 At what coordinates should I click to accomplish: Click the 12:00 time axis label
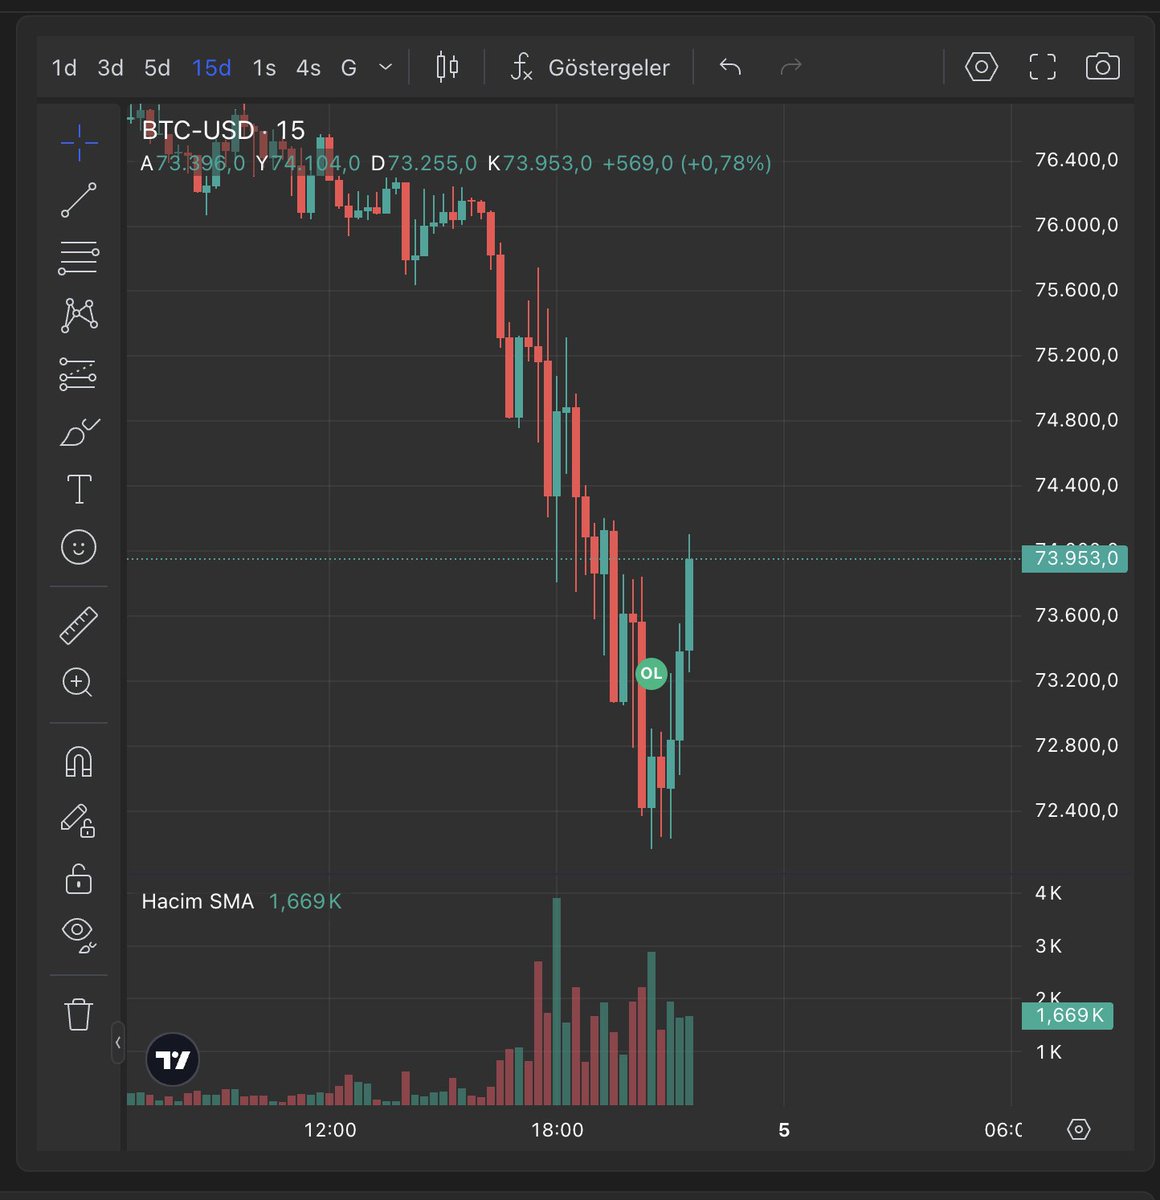pyautogui.click(x=330, y=1130)
